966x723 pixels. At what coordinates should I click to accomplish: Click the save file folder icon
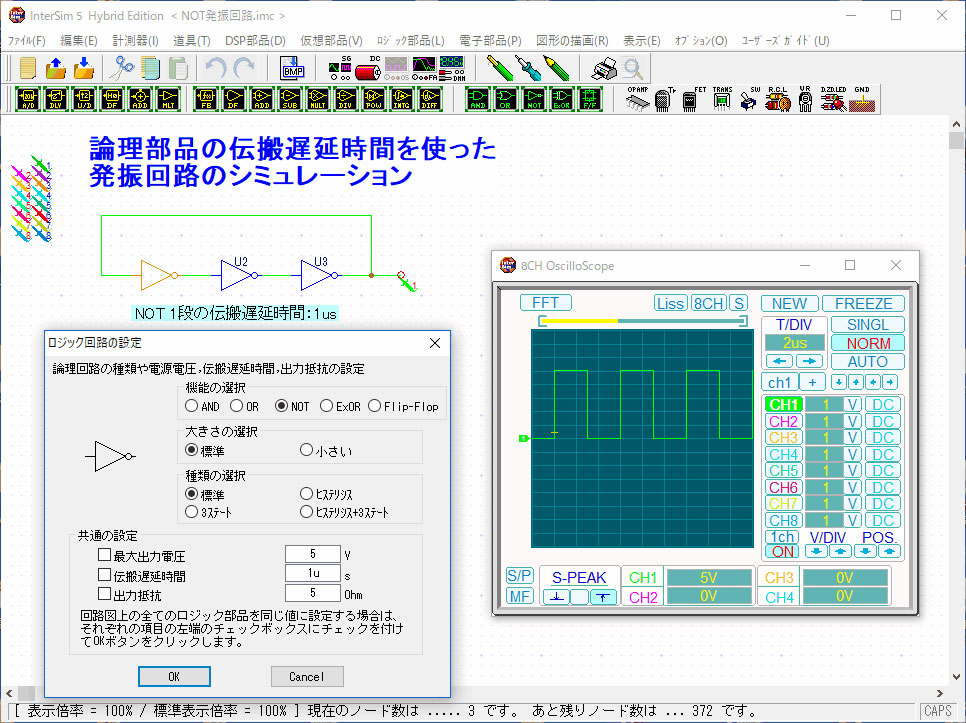coord(84,68)
